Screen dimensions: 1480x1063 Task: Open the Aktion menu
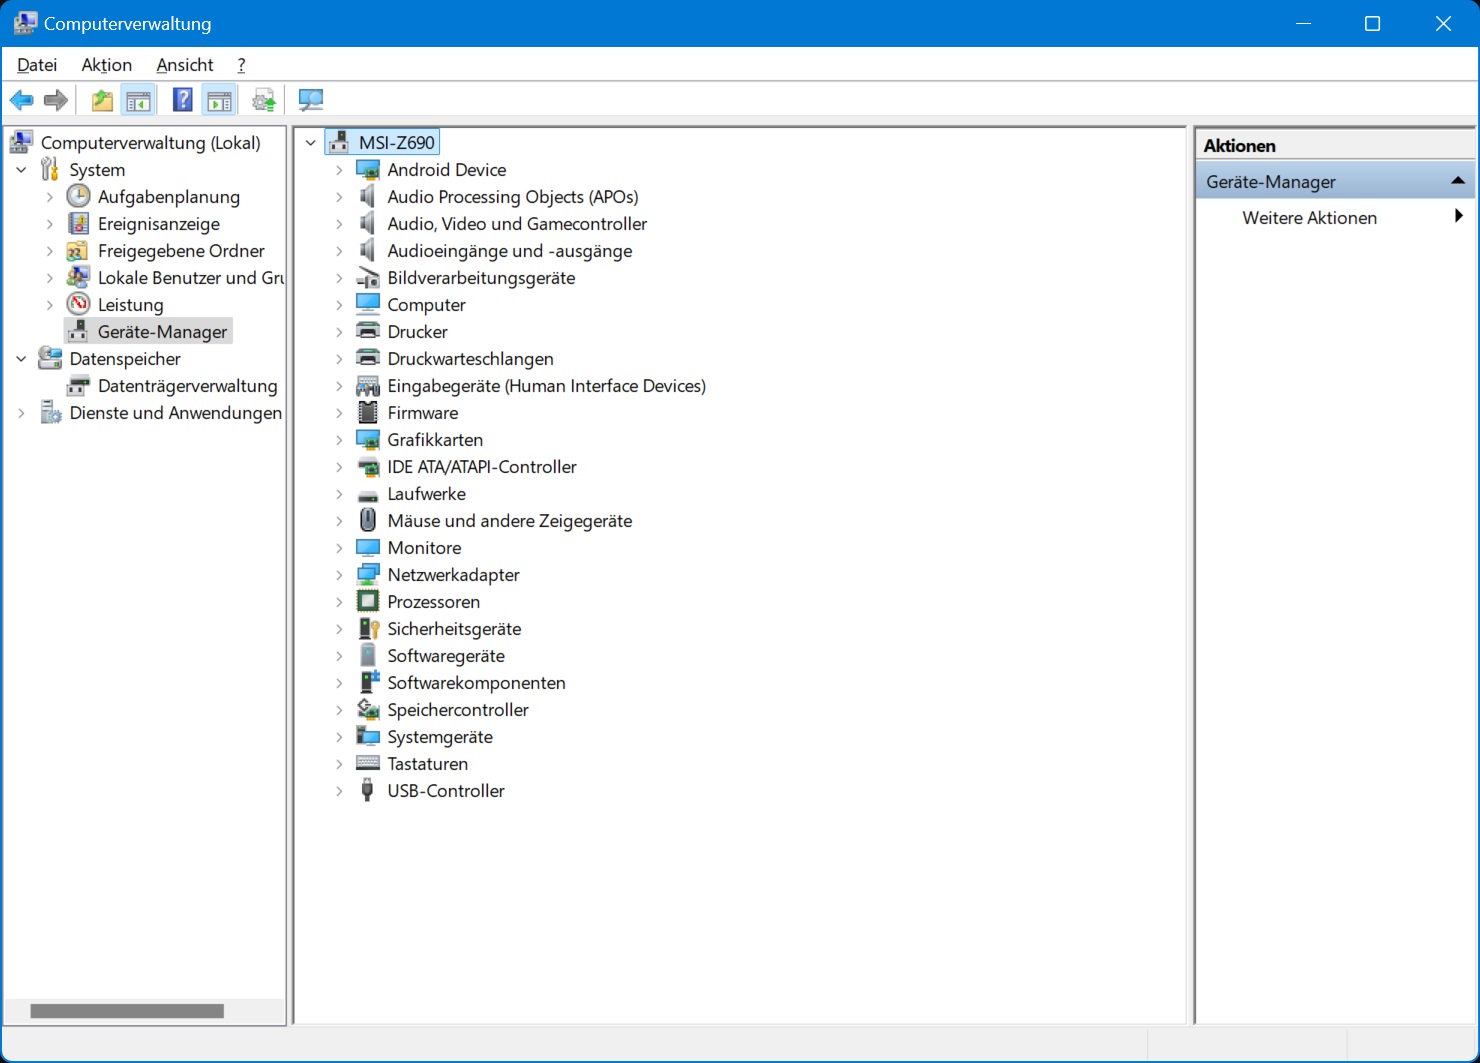coord(107,65)
